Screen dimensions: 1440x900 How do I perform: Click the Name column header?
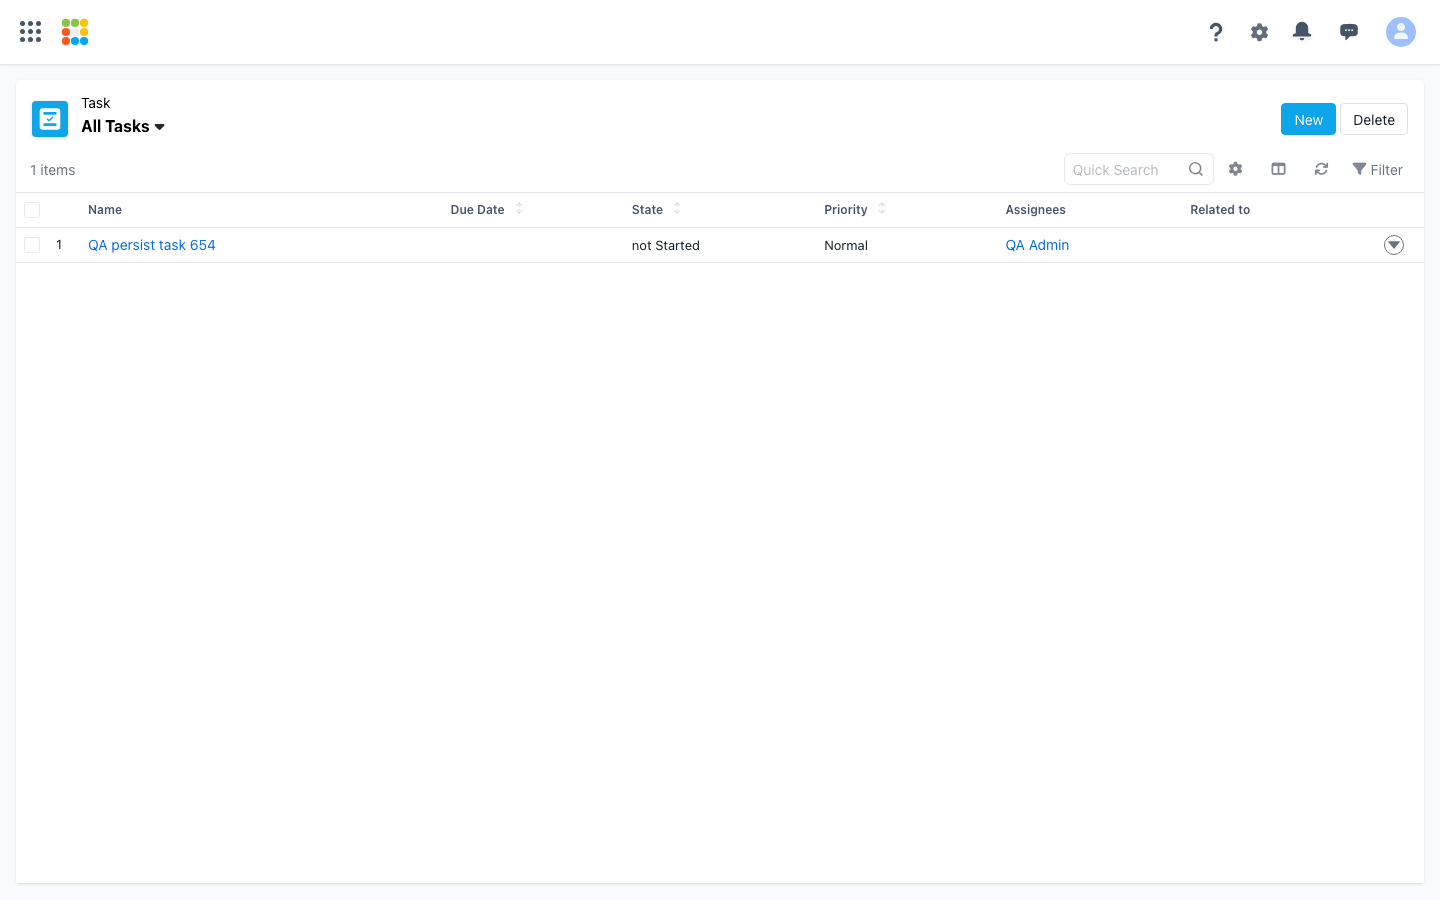105,210
